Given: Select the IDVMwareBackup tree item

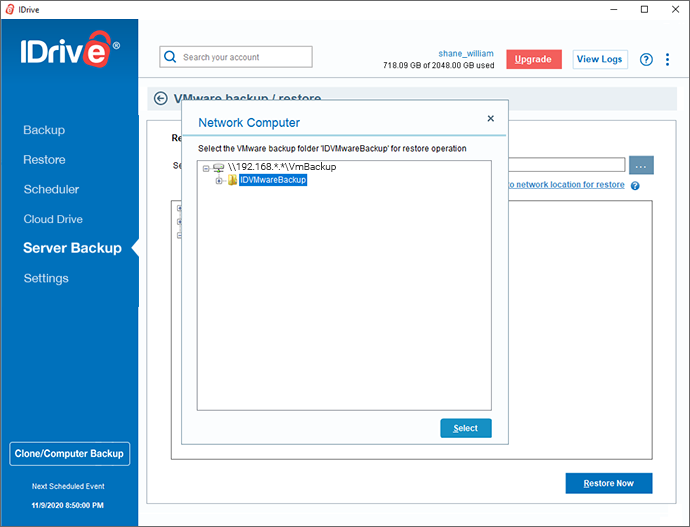Looking at the screenshot, I should click(x=273, y=180).
